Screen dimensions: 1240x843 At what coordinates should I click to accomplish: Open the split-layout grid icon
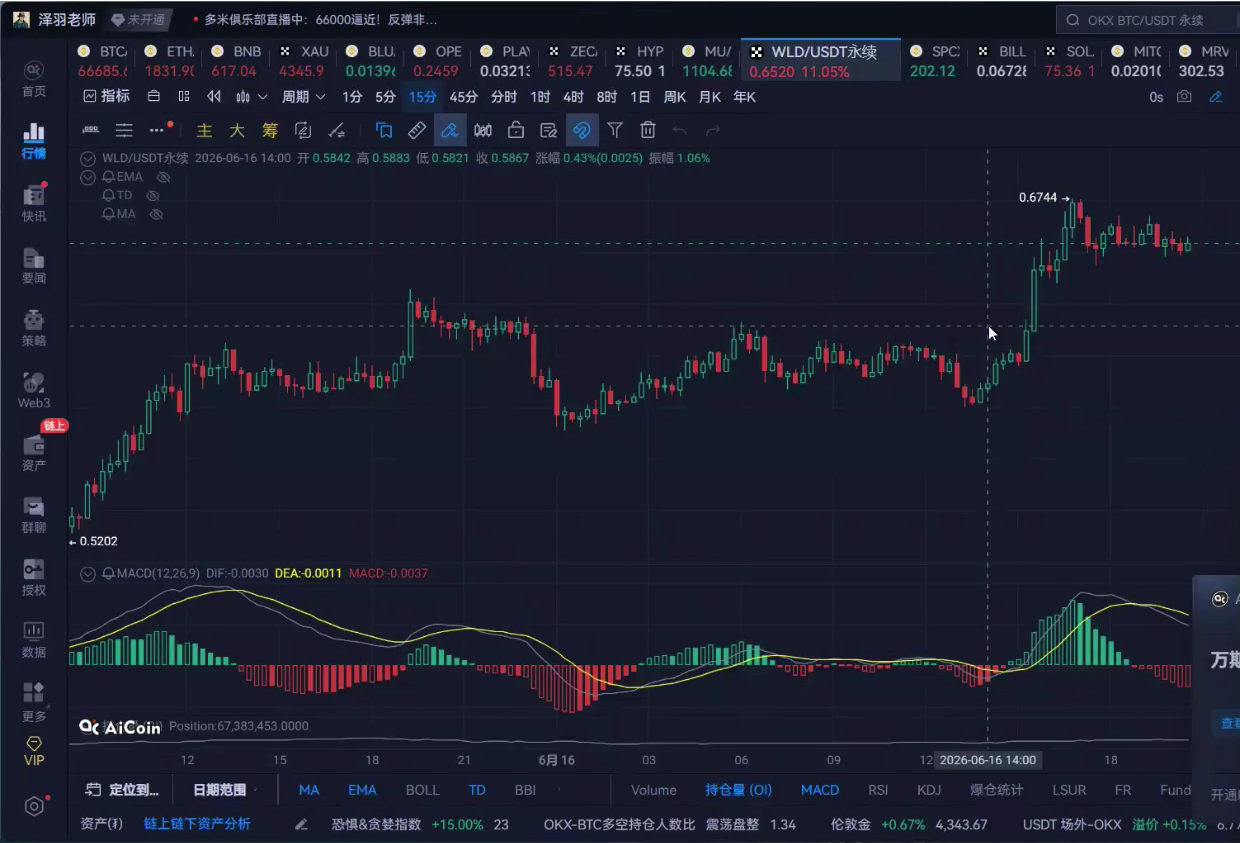click(183, 97)
